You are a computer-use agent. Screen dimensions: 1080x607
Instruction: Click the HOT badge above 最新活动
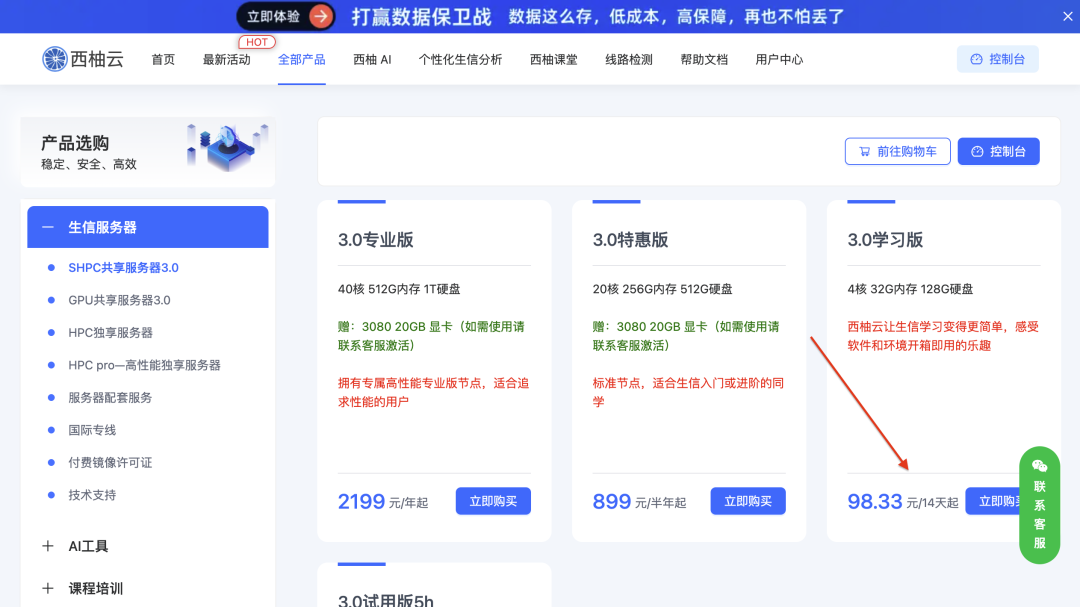257,42
